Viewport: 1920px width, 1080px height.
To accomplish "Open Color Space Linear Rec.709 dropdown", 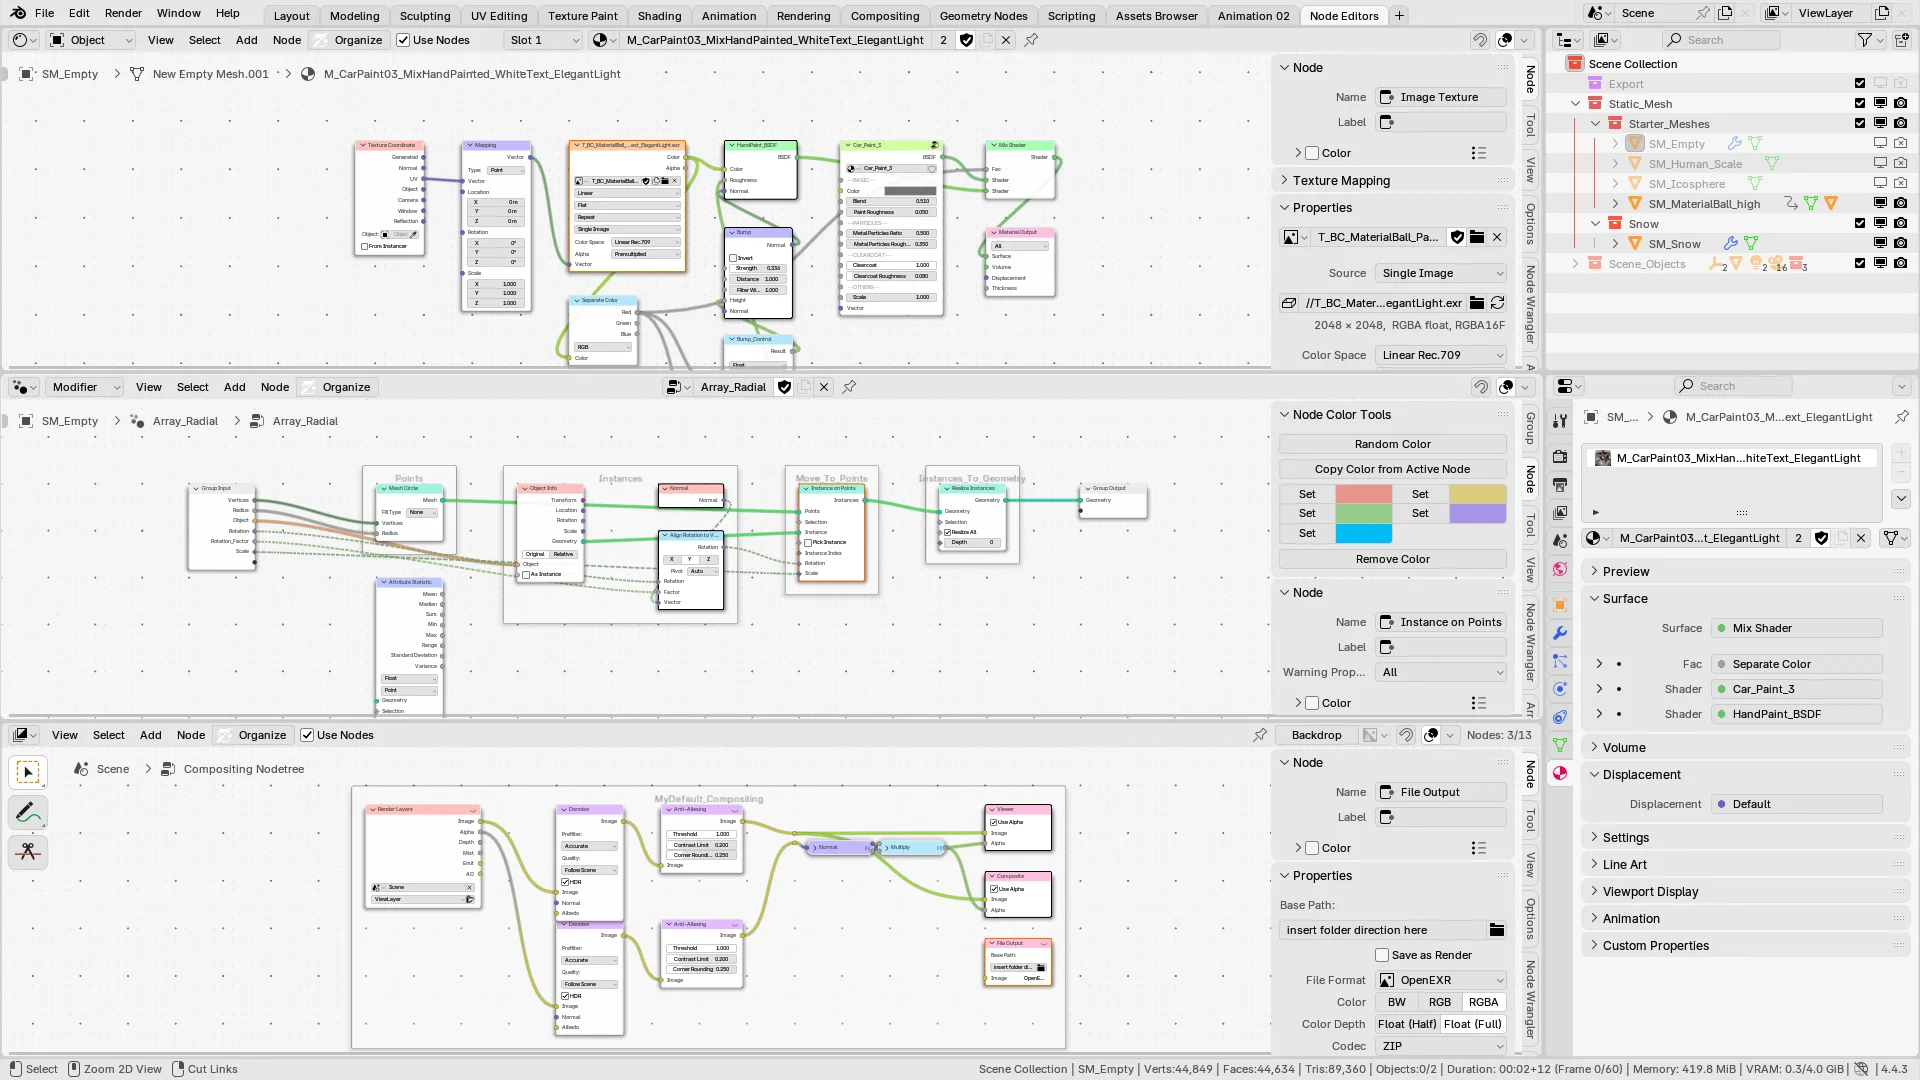I will 1441,355.
